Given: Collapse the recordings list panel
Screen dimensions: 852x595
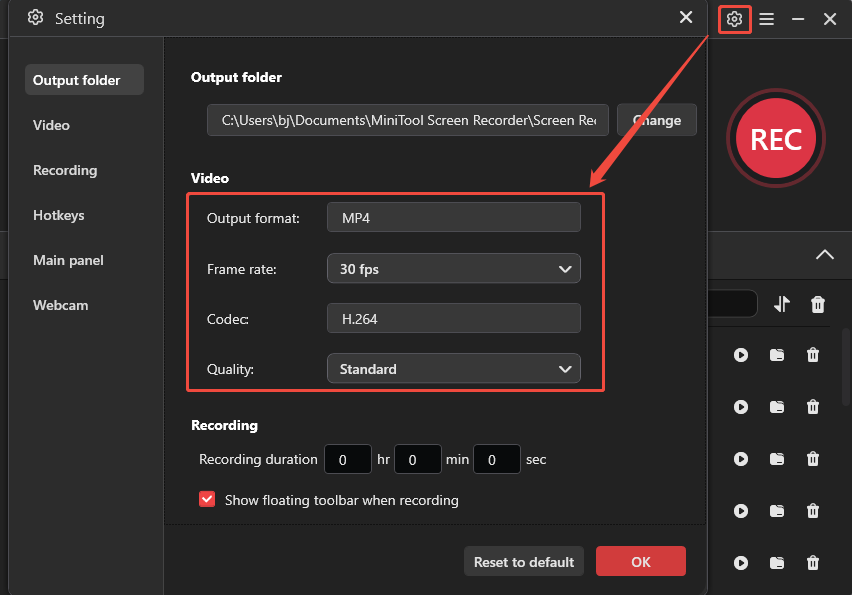Looking at the screenshot, I should [825, 255].
